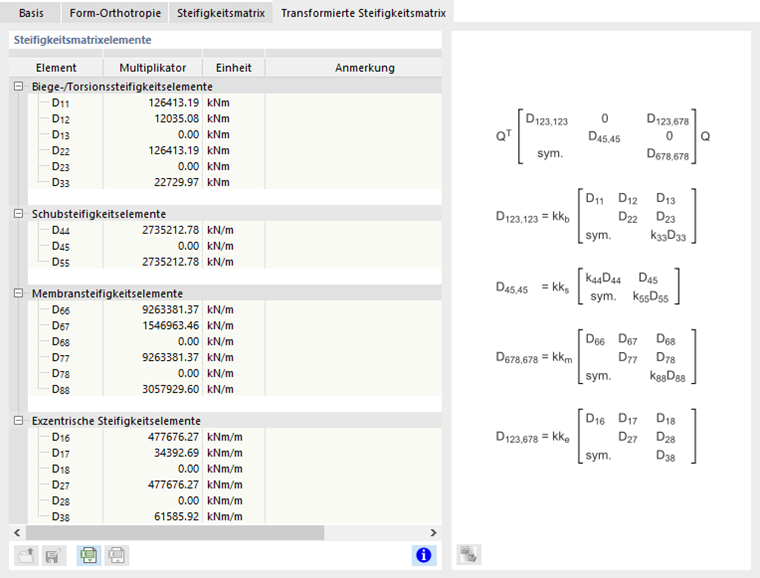This screenshot has height=578, width=760.
Task: Switch to the Basis tab
Action: tap(31, 12)
